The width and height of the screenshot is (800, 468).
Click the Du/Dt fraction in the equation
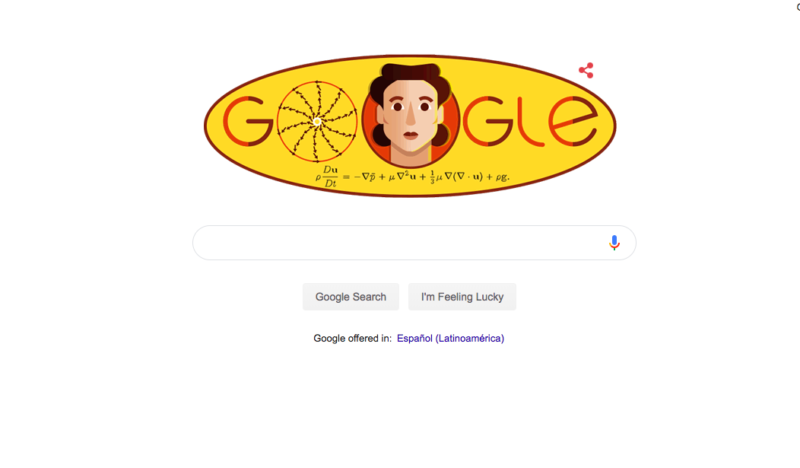coord(330,177)
